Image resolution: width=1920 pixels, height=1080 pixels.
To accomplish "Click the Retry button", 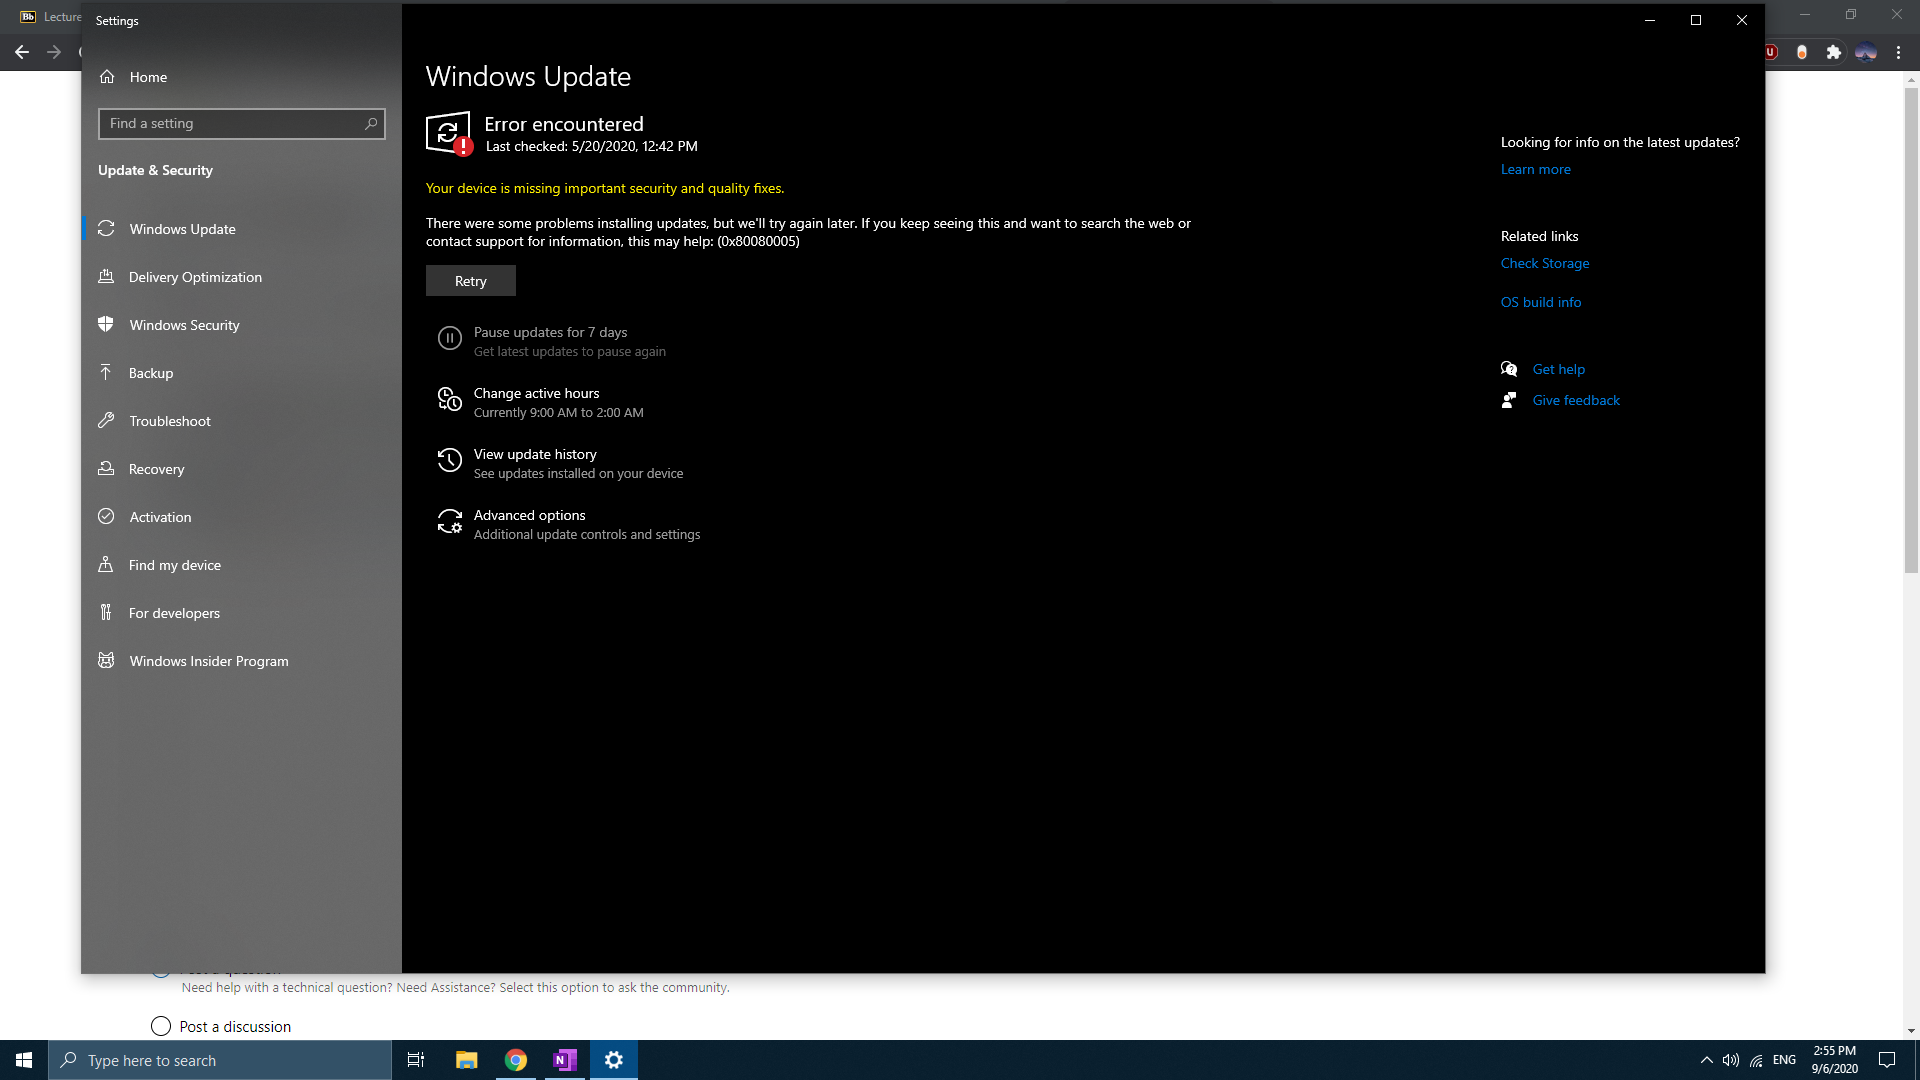I will [x=471, y=281].
